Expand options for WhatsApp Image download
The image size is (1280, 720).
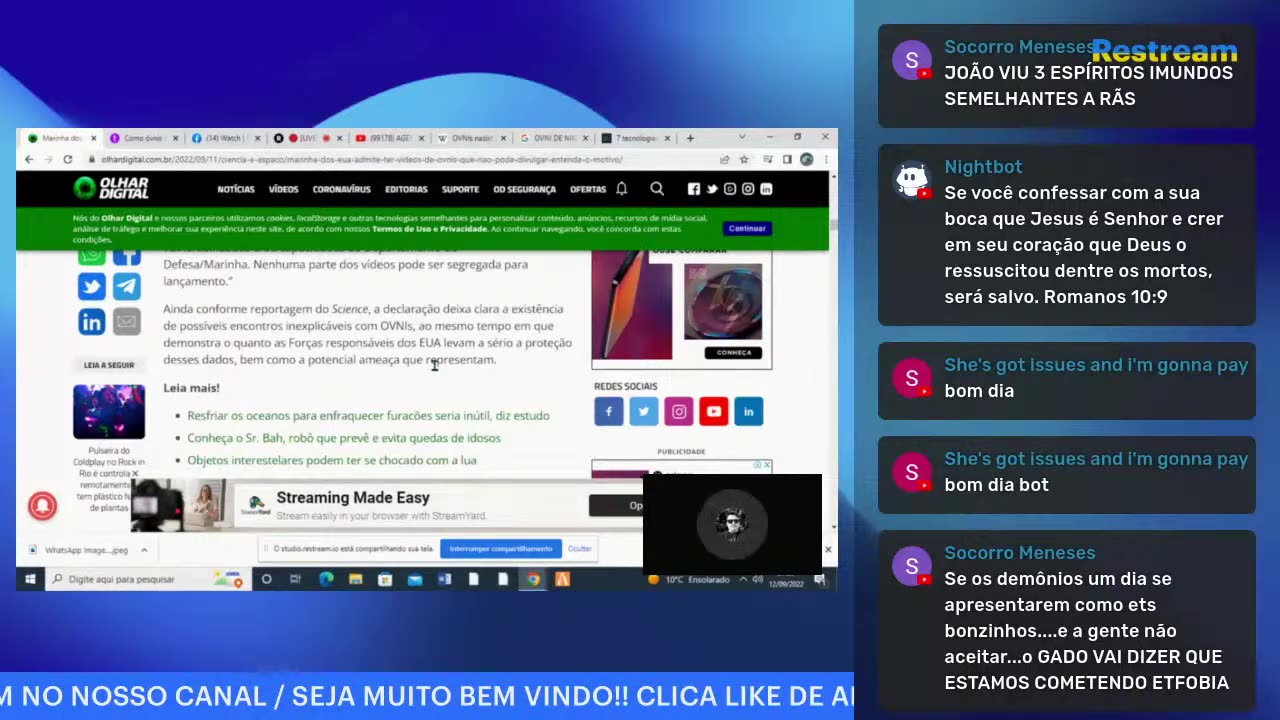click(144, 550)
